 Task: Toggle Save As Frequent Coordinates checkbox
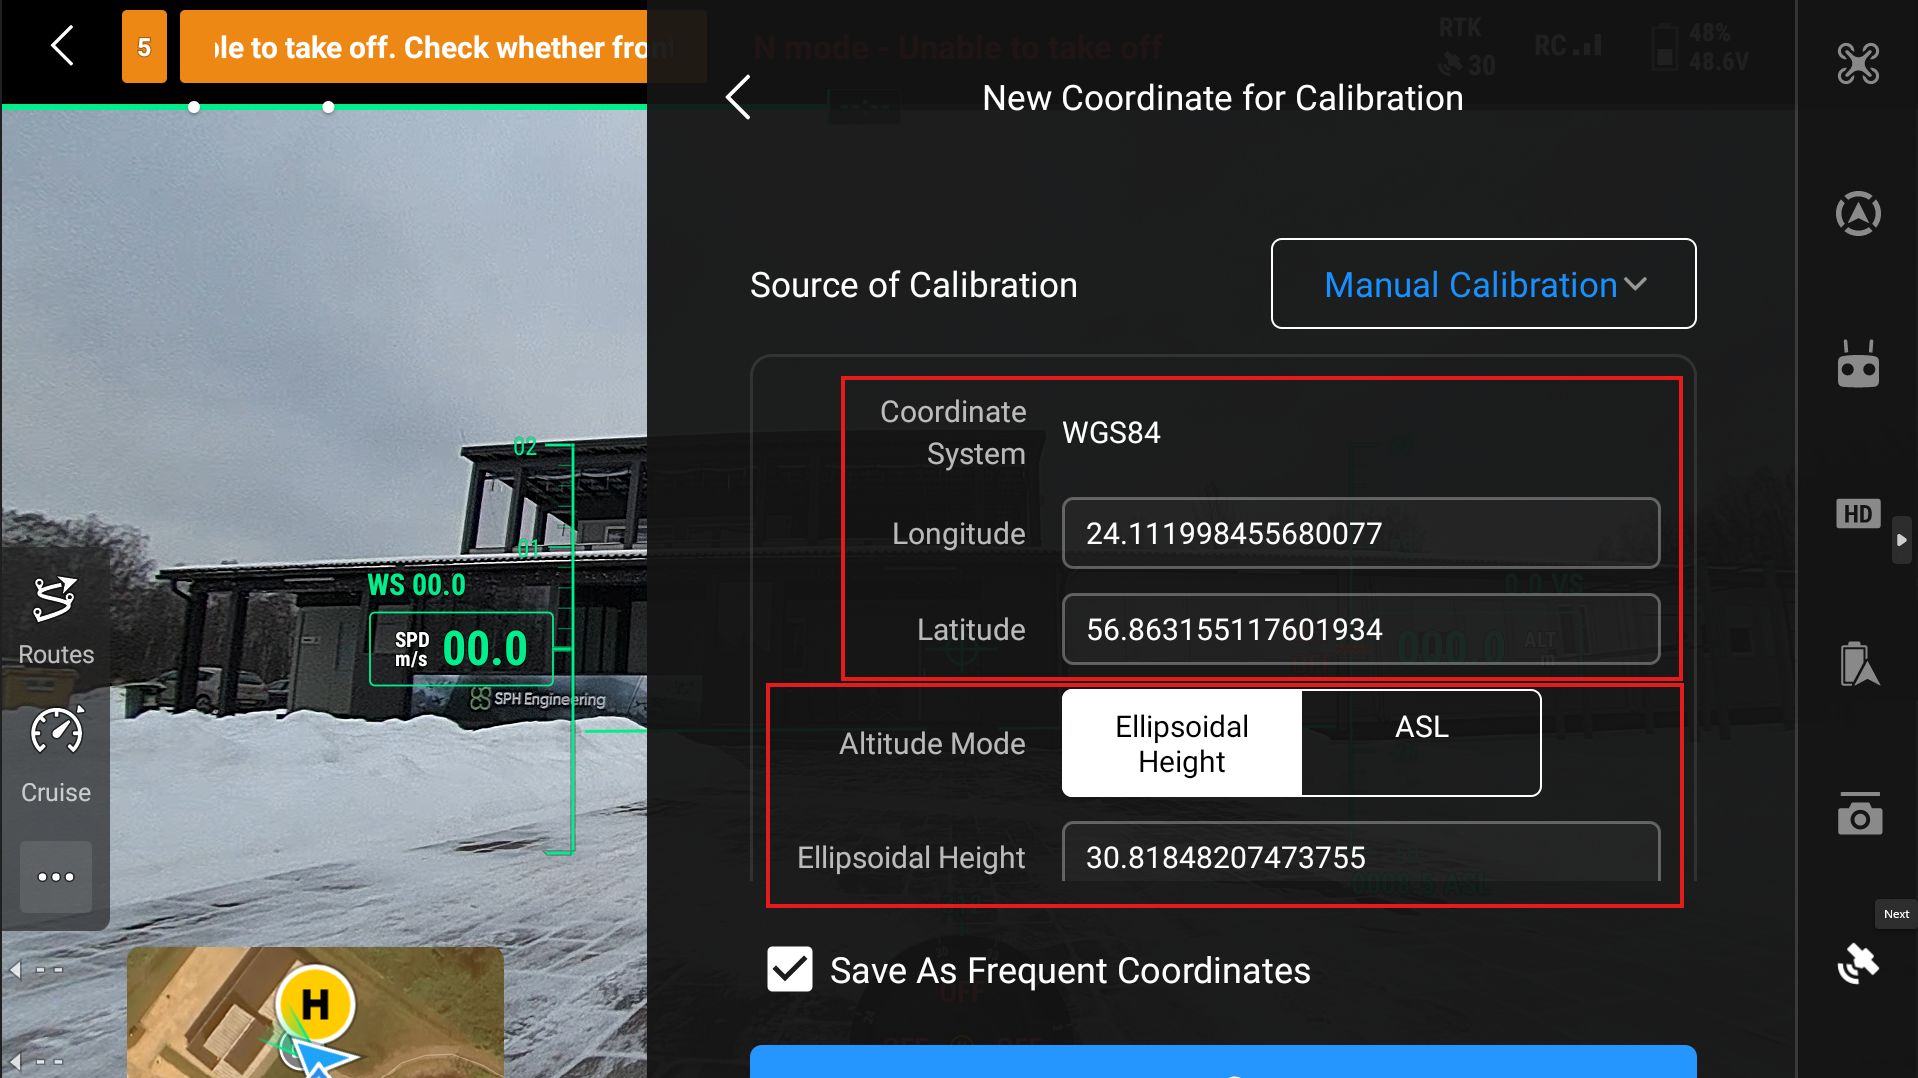click(790, 970)
